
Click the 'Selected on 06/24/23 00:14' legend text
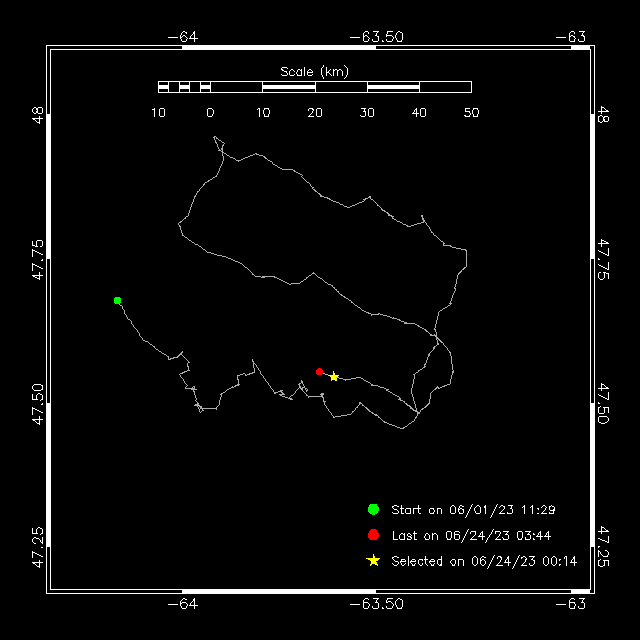[484, 561]
